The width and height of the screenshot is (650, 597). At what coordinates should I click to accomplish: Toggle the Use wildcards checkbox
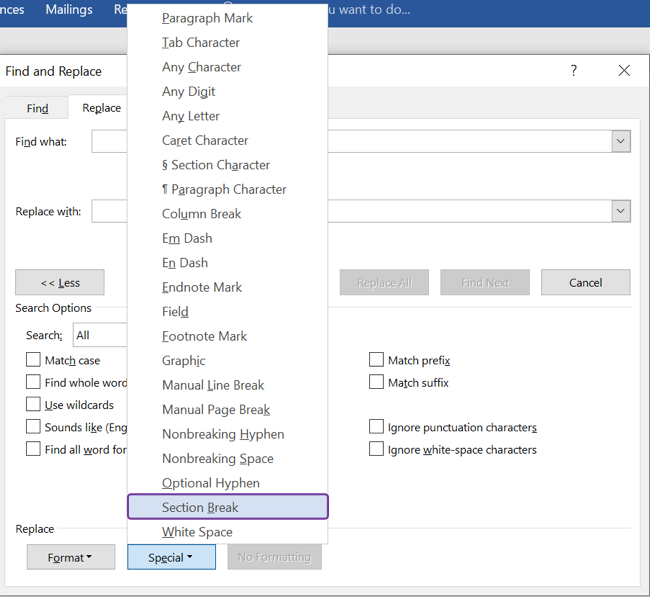click(x=33, y=404)
